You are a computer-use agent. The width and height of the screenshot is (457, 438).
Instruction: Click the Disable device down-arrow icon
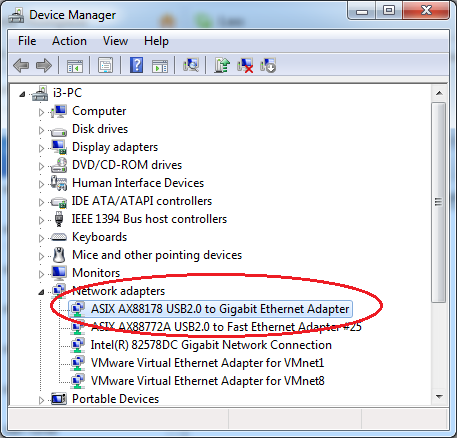(x=268, y=65)
